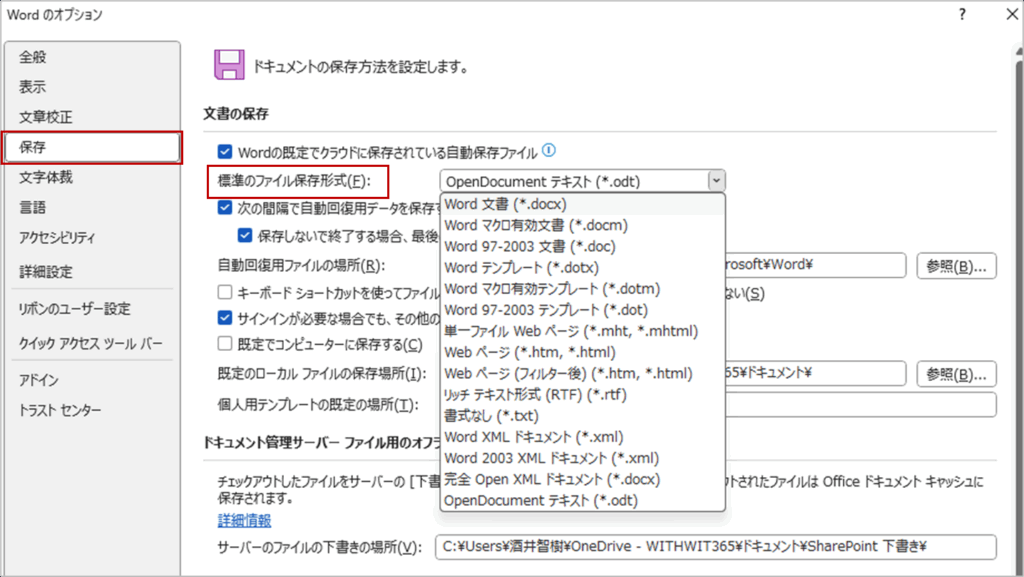Screen dimensions: 1024x577
Task: Open the トラスト センター category
Action: coord(92,411)
